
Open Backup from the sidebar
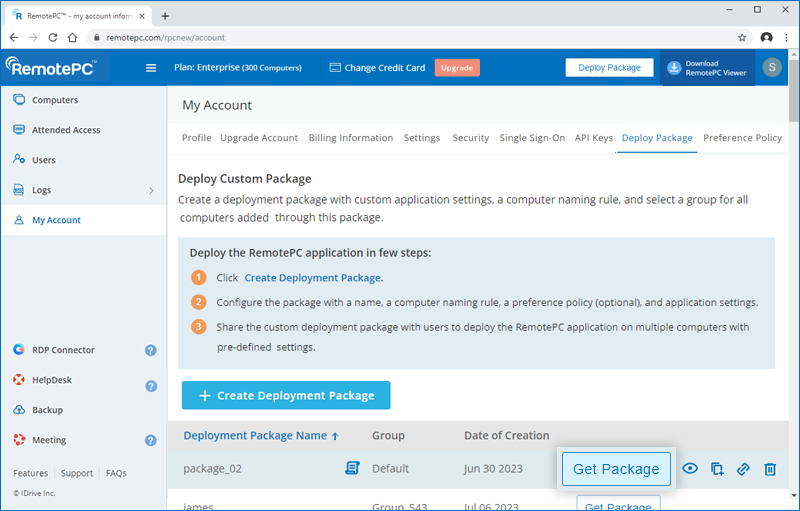coord(47,410)
